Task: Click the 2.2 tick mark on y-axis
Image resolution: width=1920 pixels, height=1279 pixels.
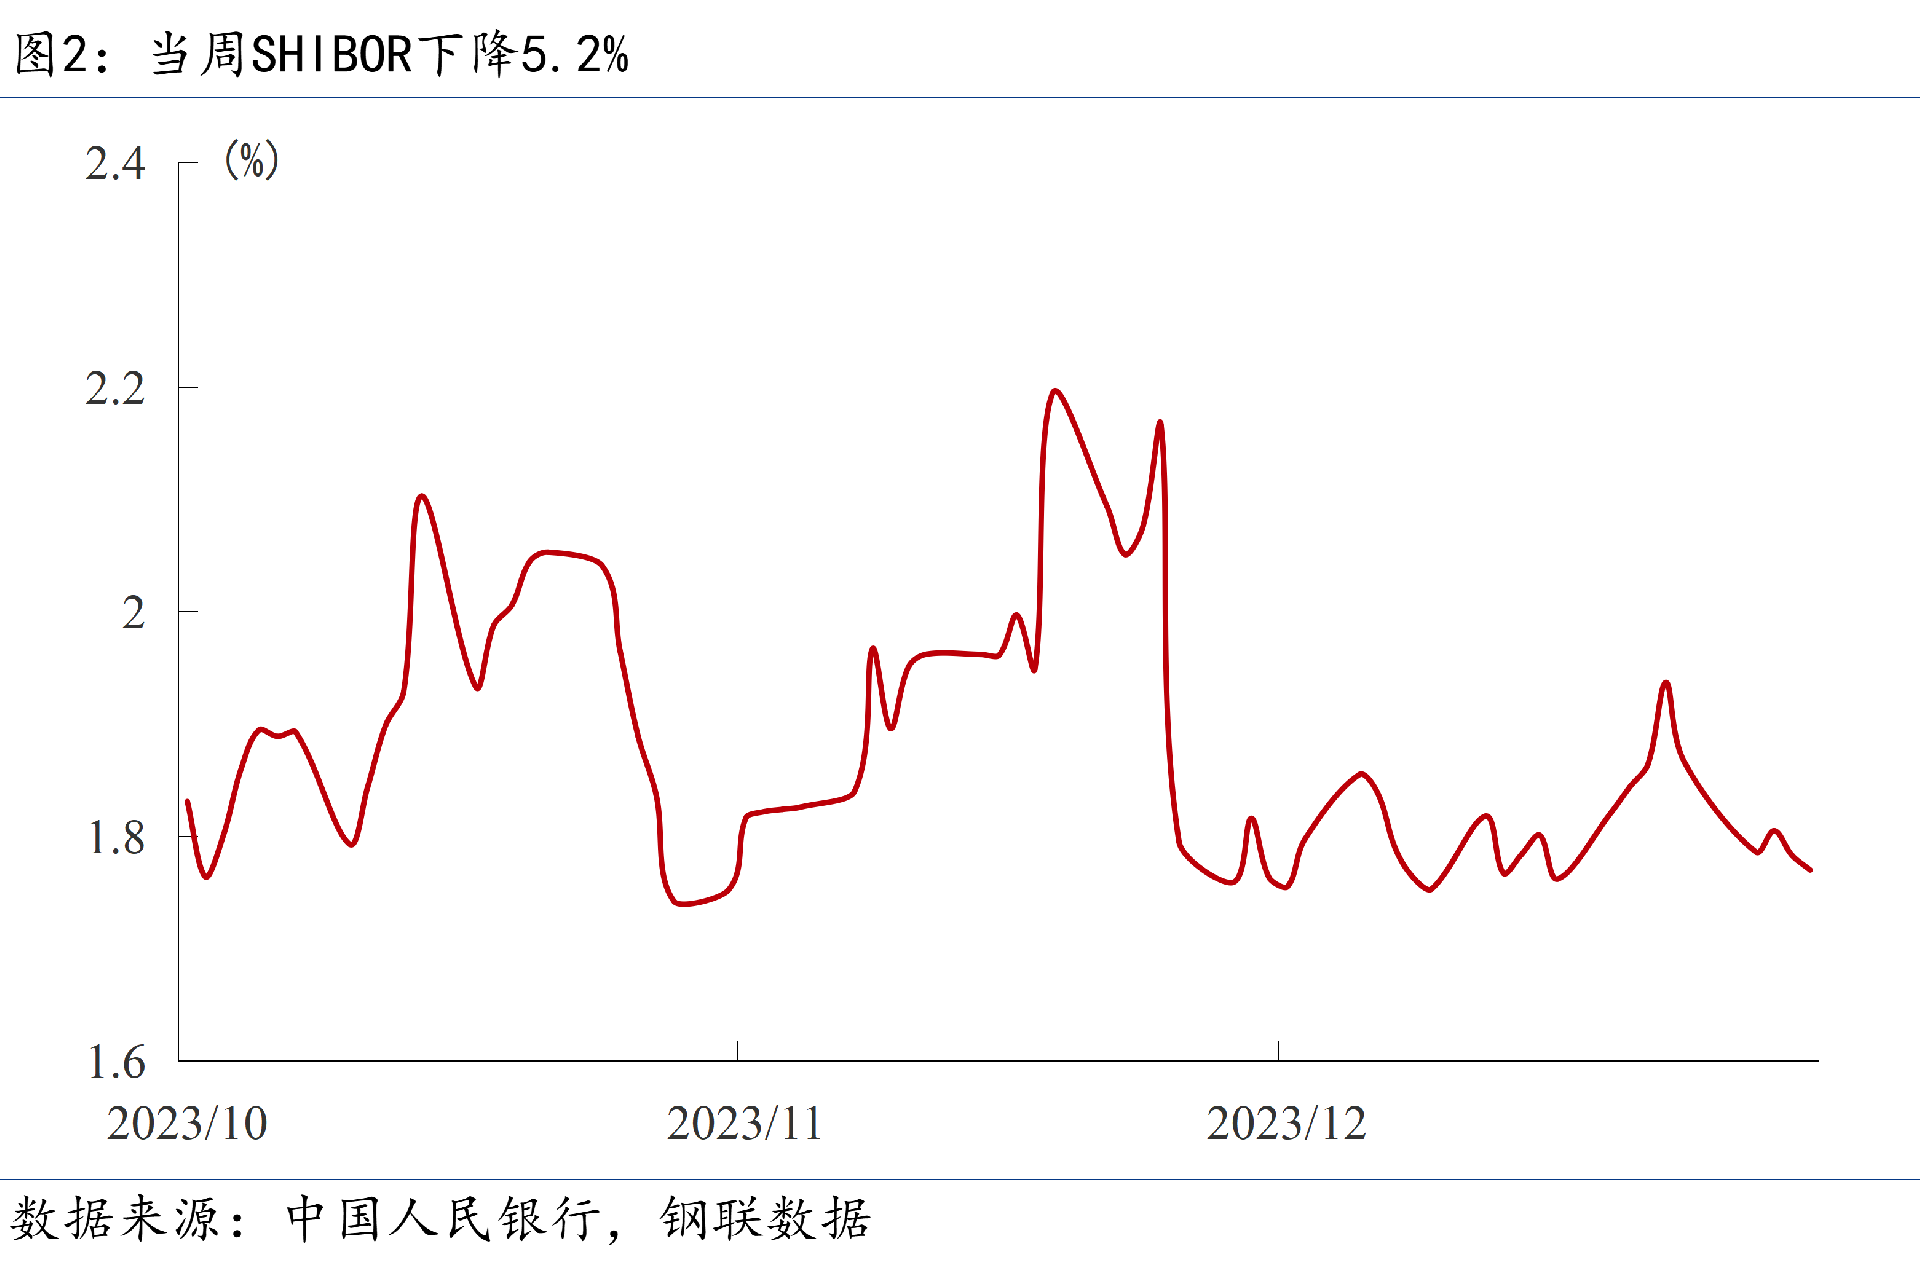Action: [188, 387]
